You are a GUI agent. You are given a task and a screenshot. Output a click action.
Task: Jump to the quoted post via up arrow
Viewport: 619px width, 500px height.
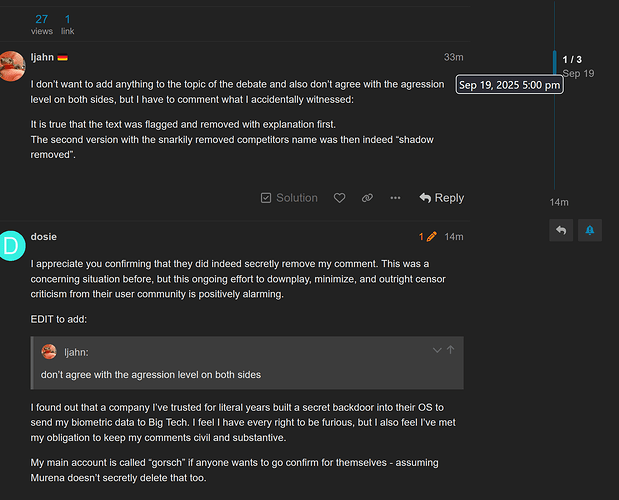(x=451, y=350)
